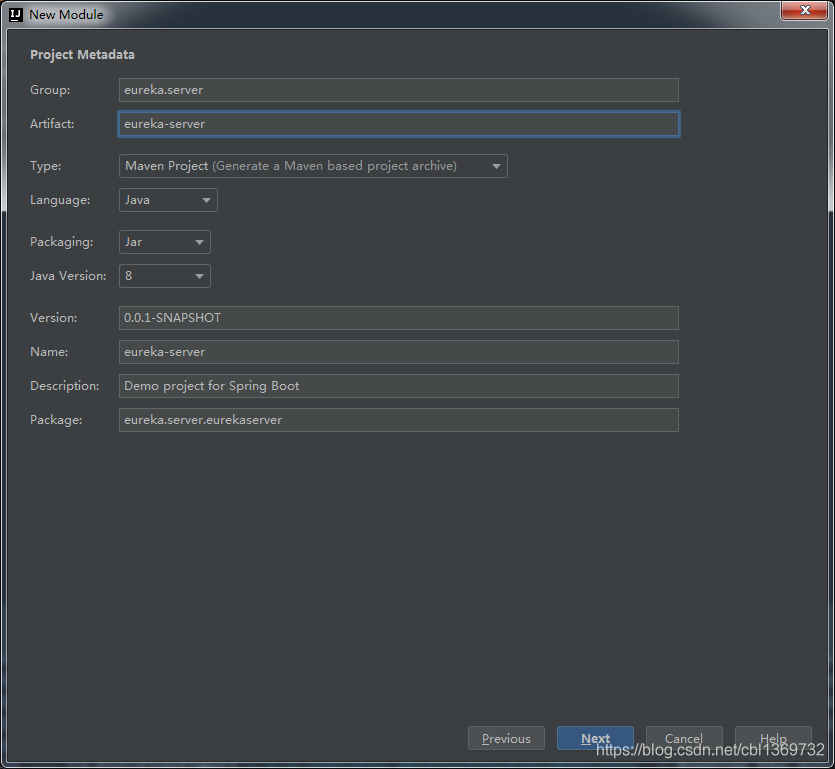
Task: Close the New Module dialog window
Action: point(803,12)
